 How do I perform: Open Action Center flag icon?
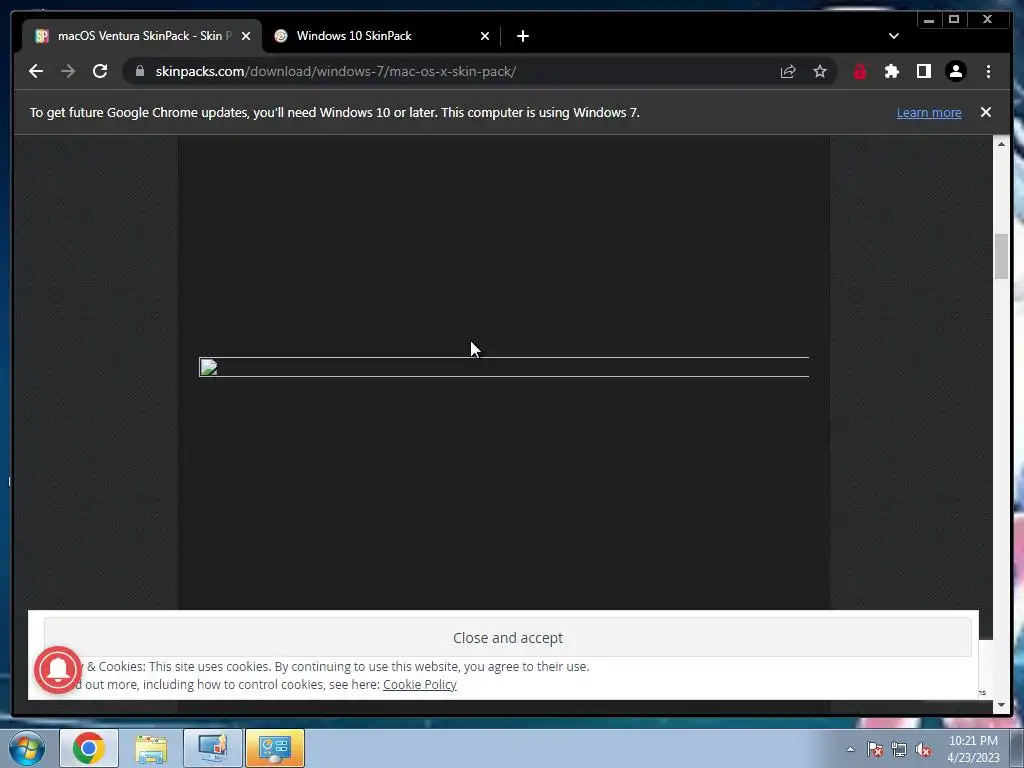[875, 749]
